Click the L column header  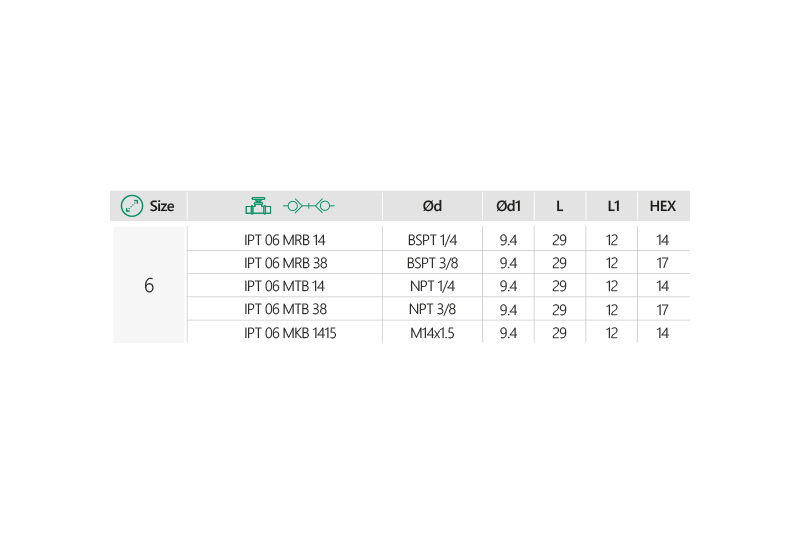[560, 206]
